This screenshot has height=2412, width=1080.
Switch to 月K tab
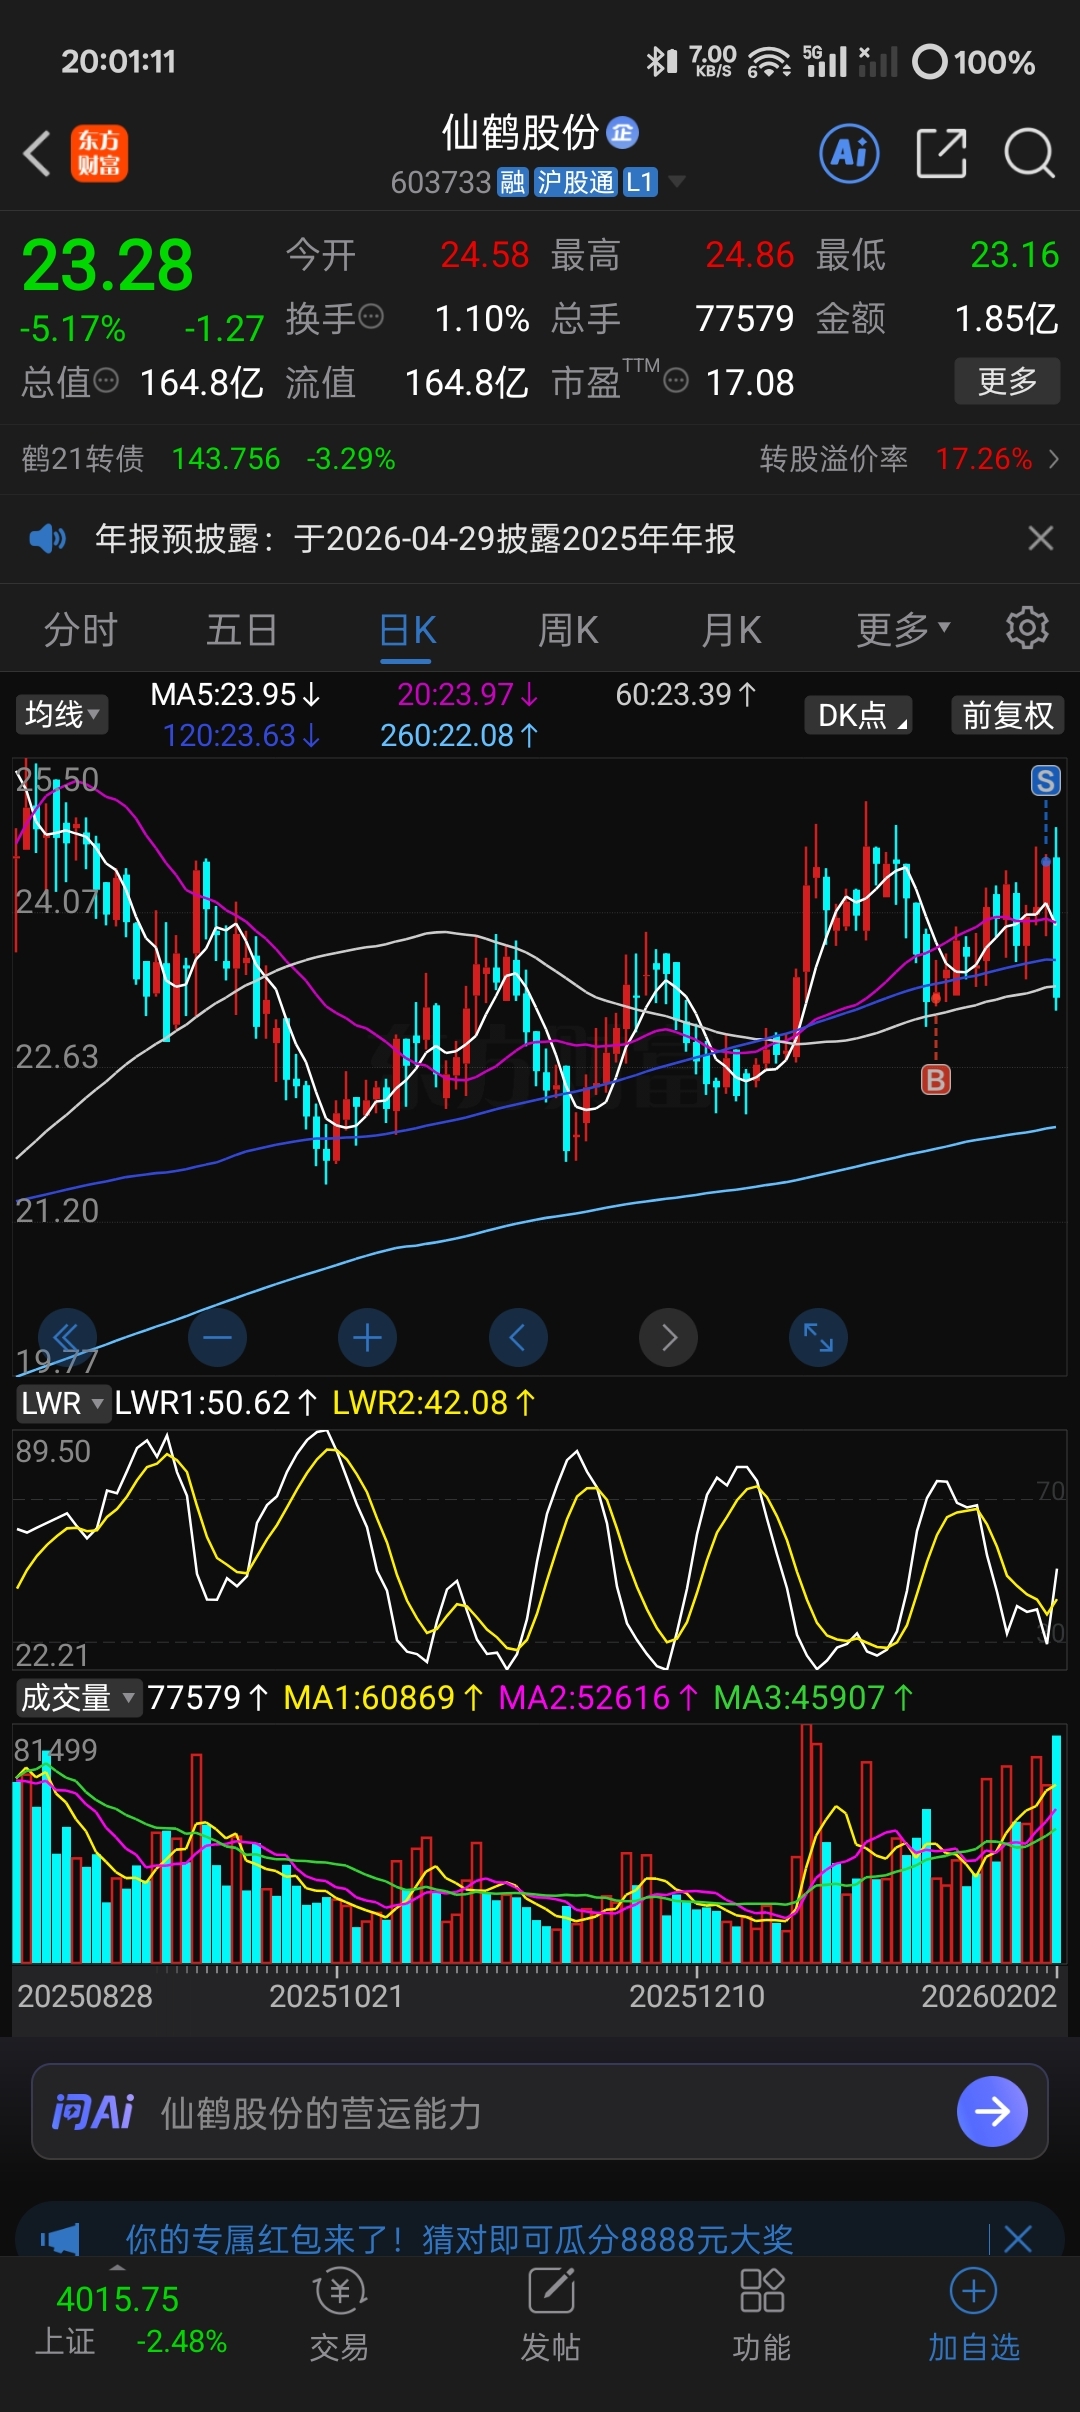(x=732, y=630)
